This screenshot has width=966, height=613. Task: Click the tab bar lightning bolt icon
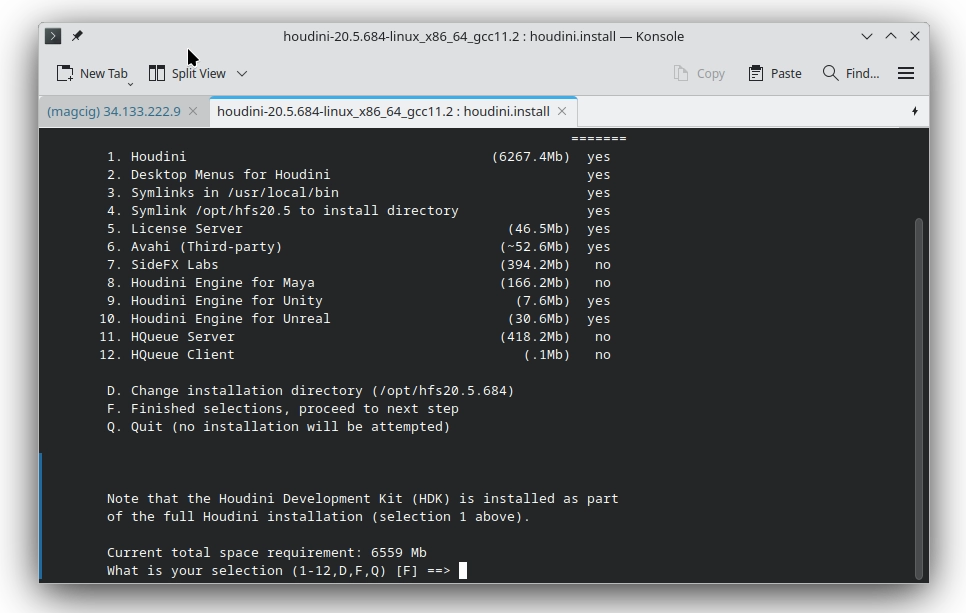[915, 112]
